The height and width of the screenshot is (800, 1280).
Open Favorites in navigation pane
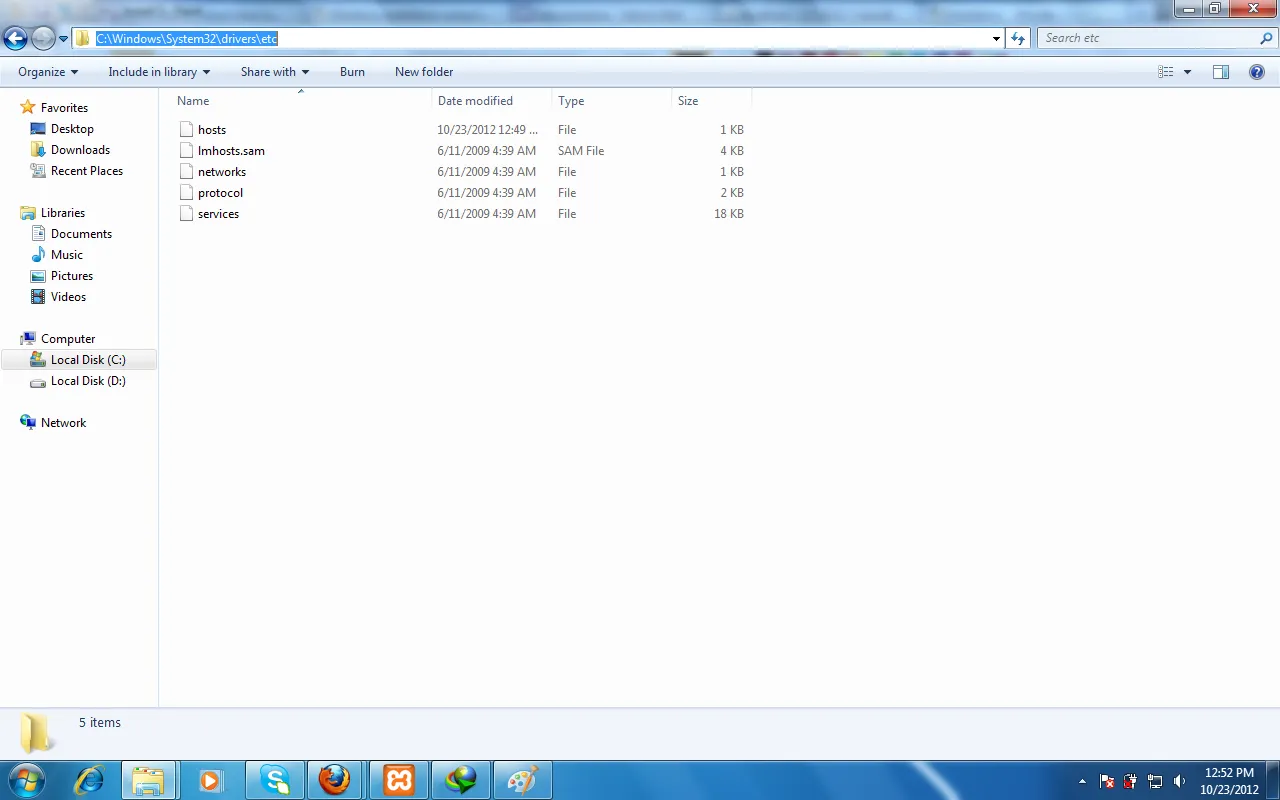click(64, 108)
